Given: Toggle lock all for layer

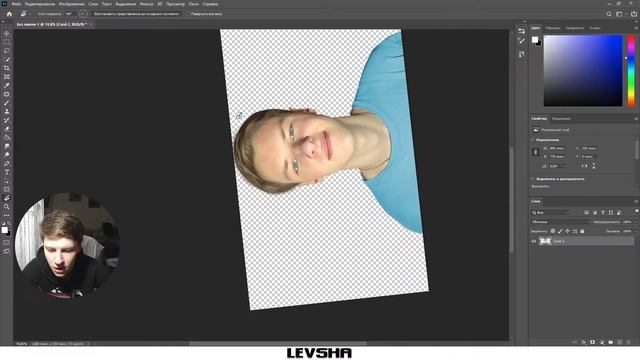Looking at the screenshot, I should point(582,231).
